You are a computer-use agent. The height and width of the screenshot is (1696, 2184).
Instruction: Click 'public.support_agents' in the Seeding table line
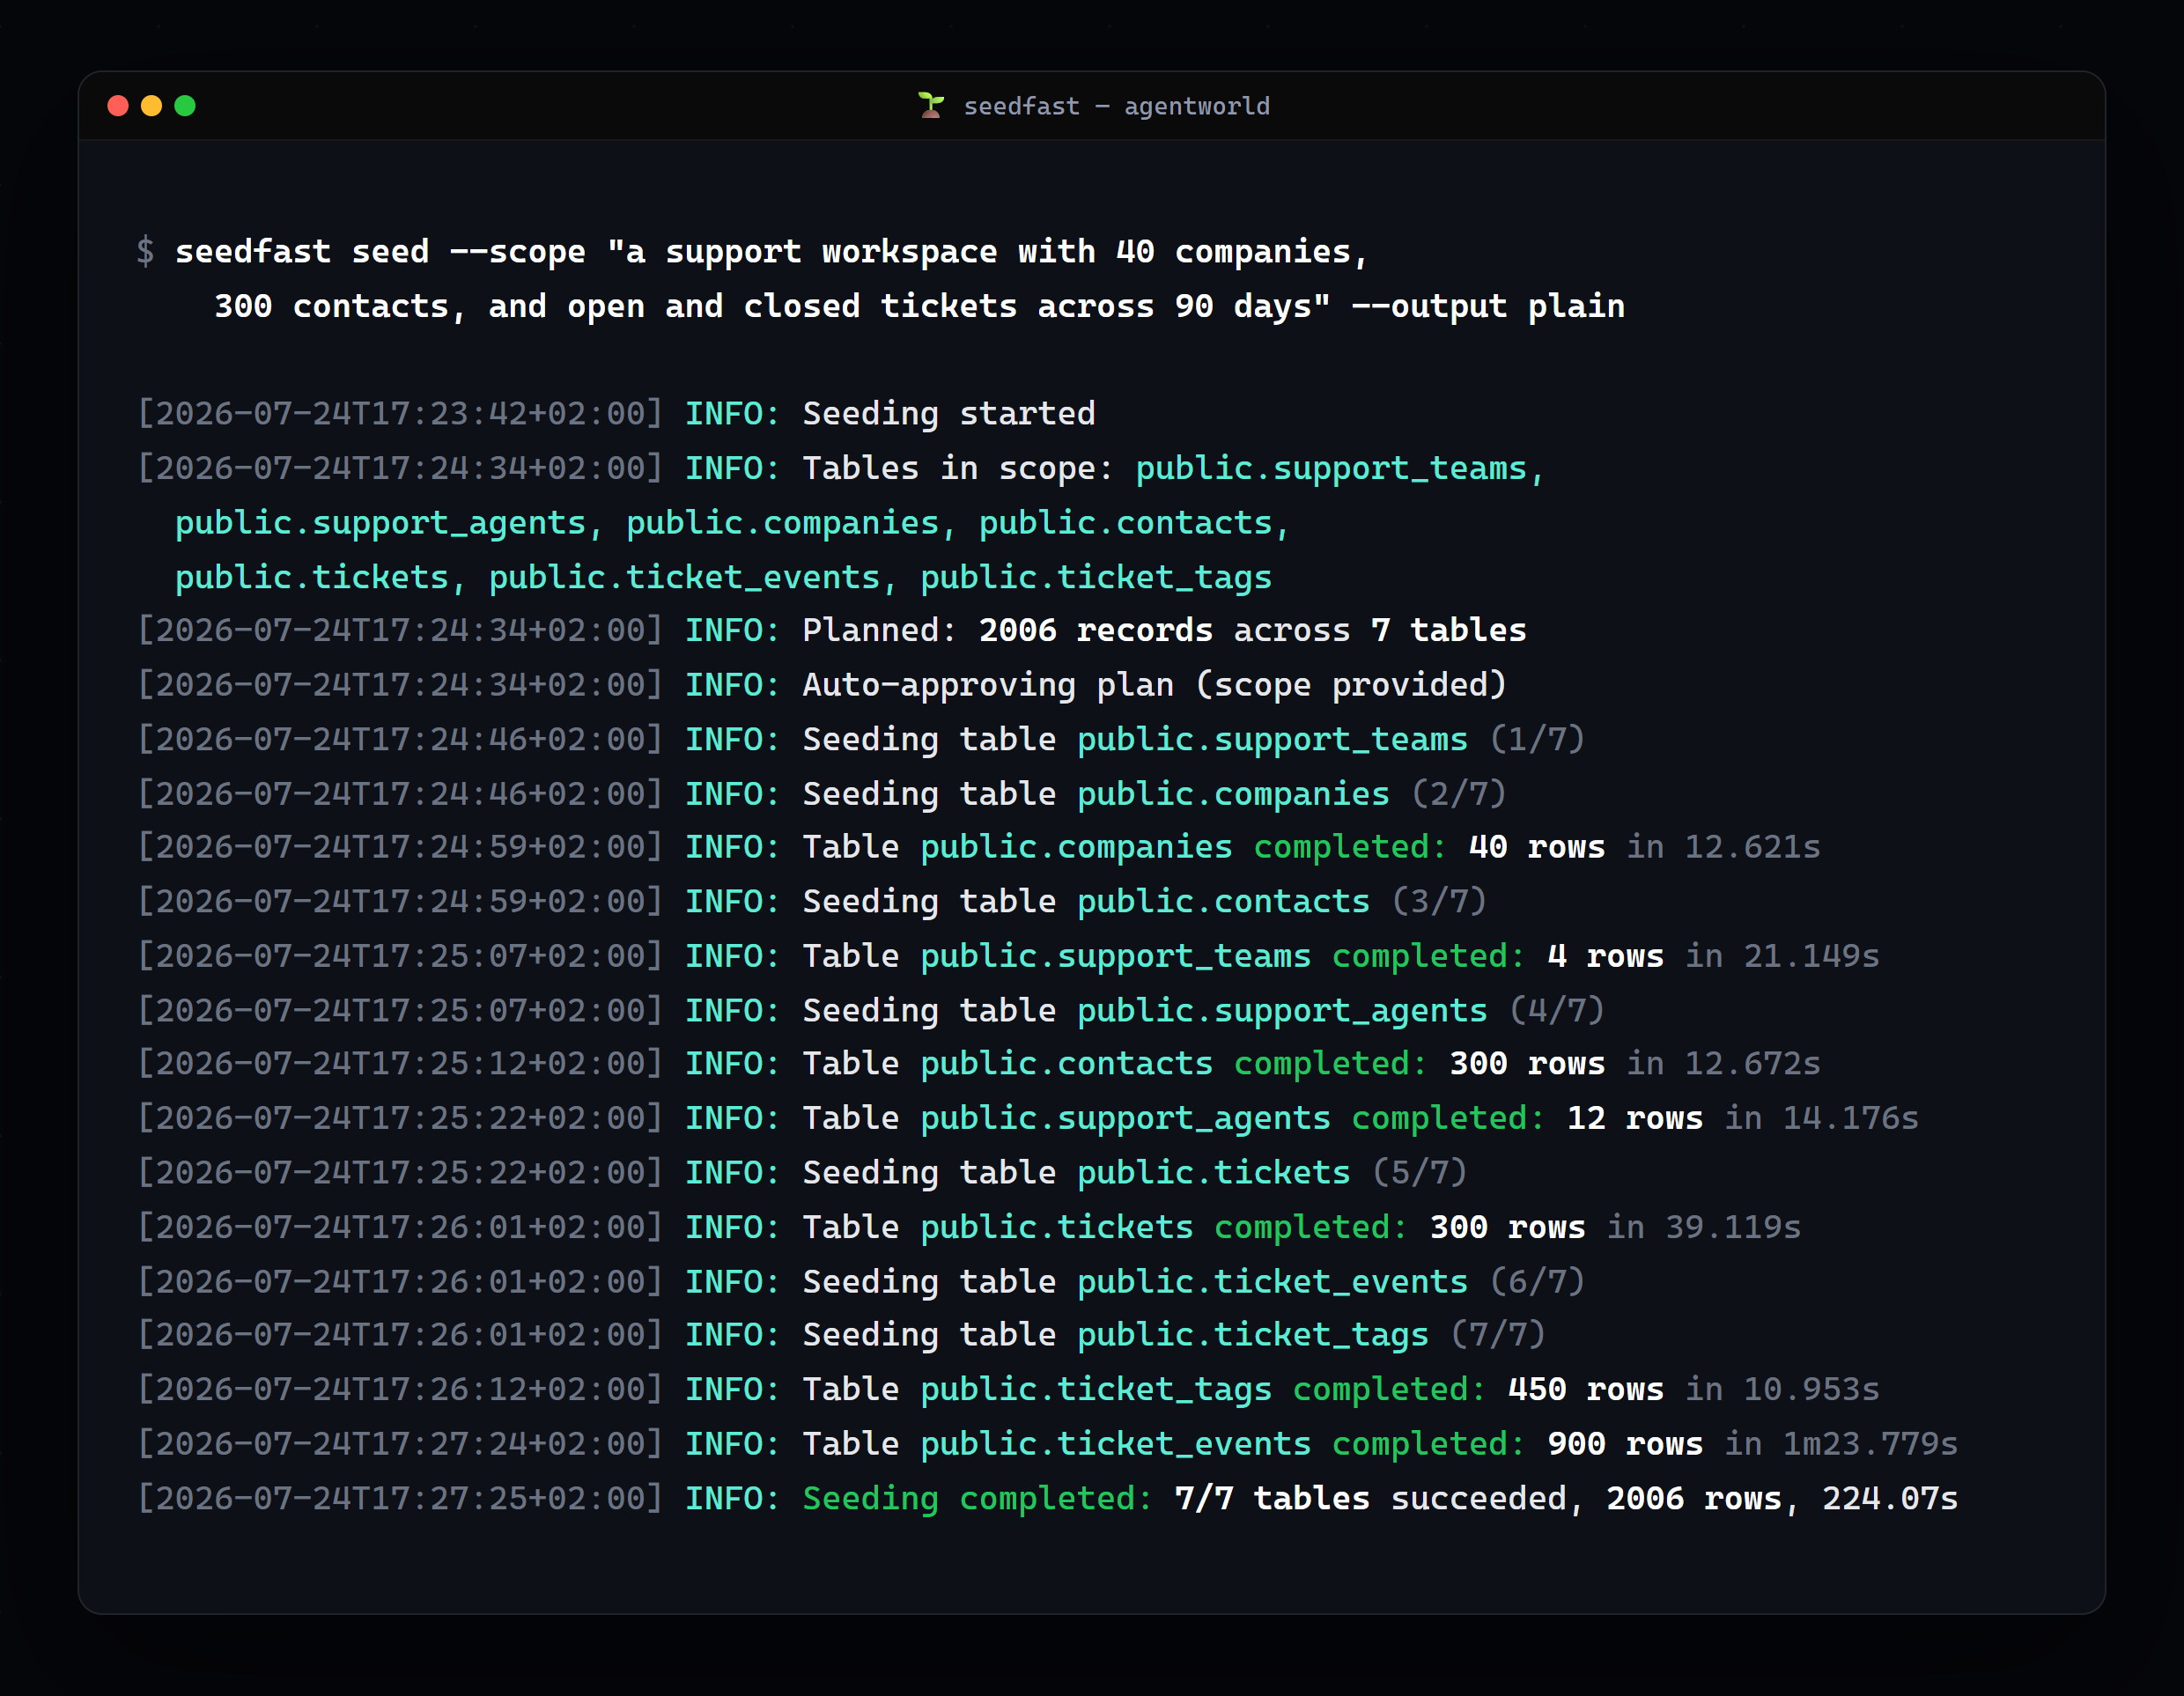click(1282, 1011)
